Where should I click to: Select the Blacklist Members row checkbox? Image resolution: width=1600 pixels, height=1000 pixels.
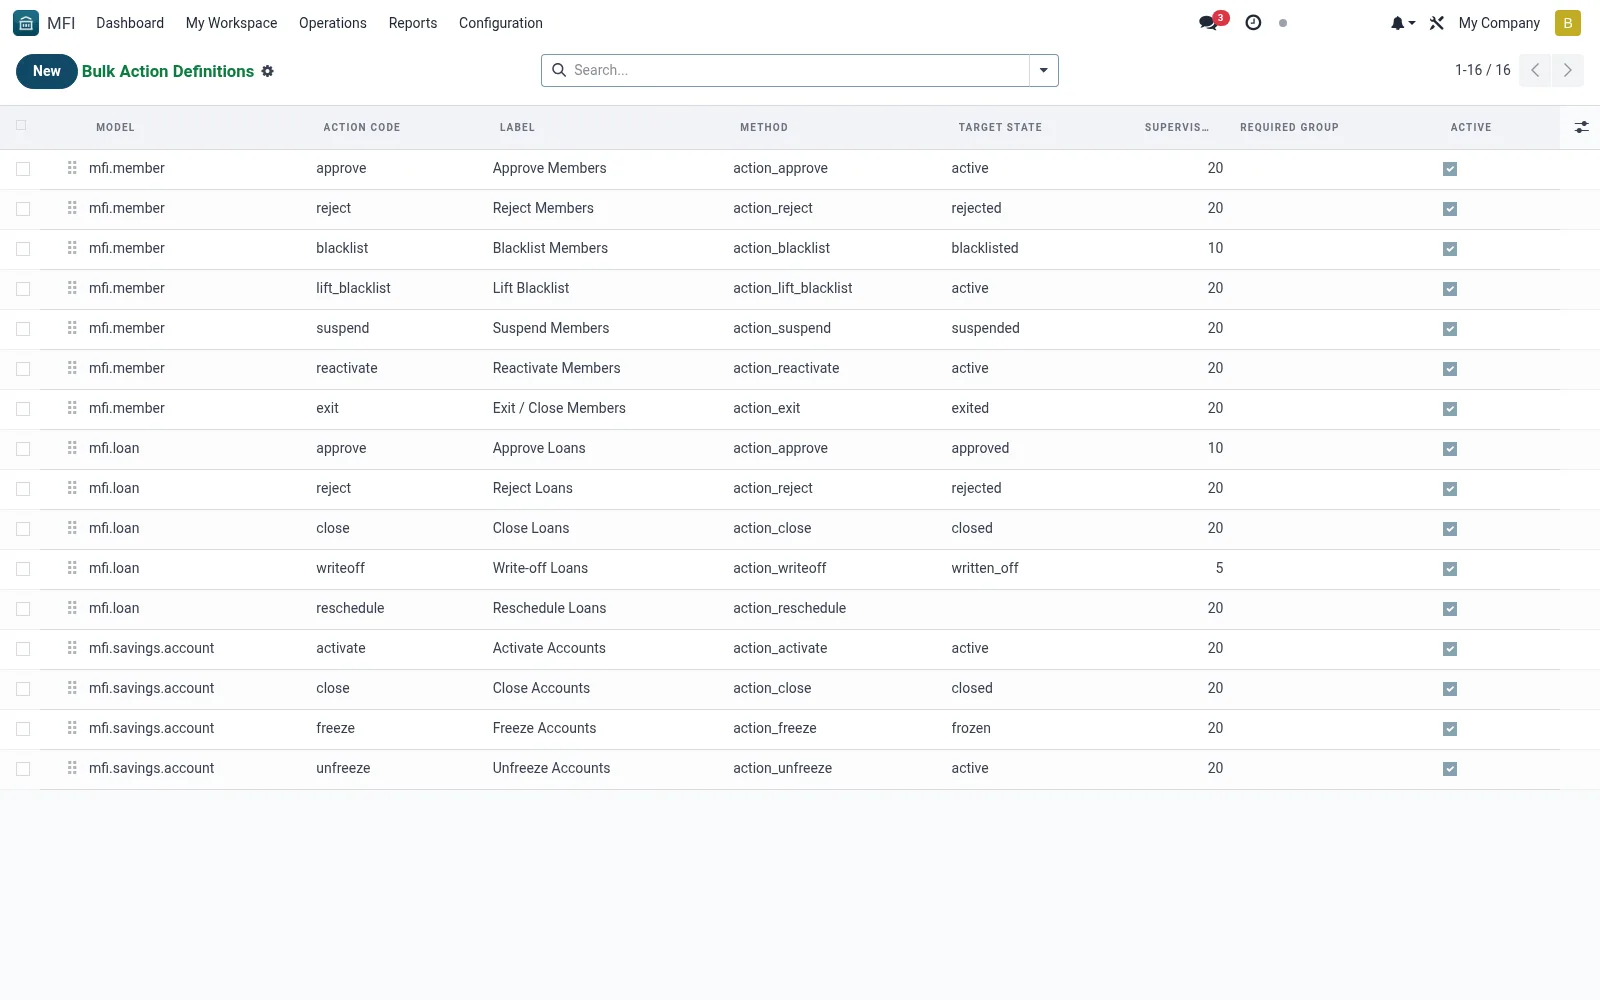pos(23,249)
